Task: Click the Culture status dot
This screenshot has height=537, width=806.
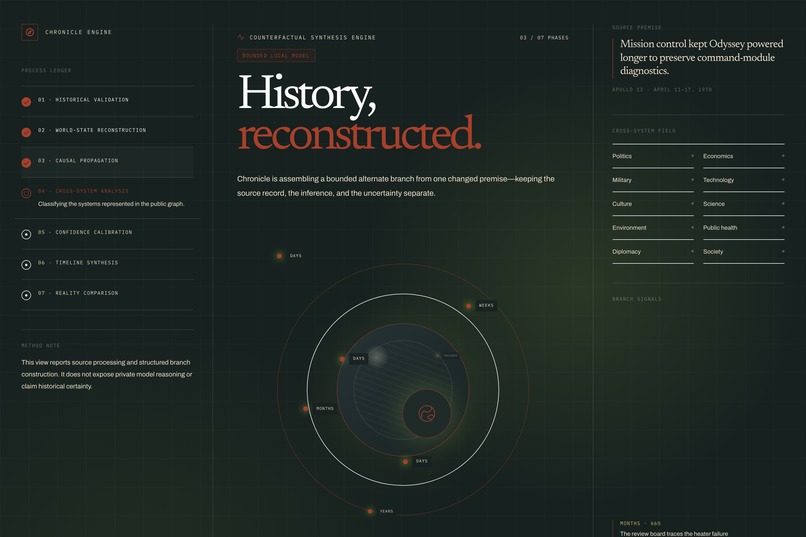Action: (x=692, y=203)
